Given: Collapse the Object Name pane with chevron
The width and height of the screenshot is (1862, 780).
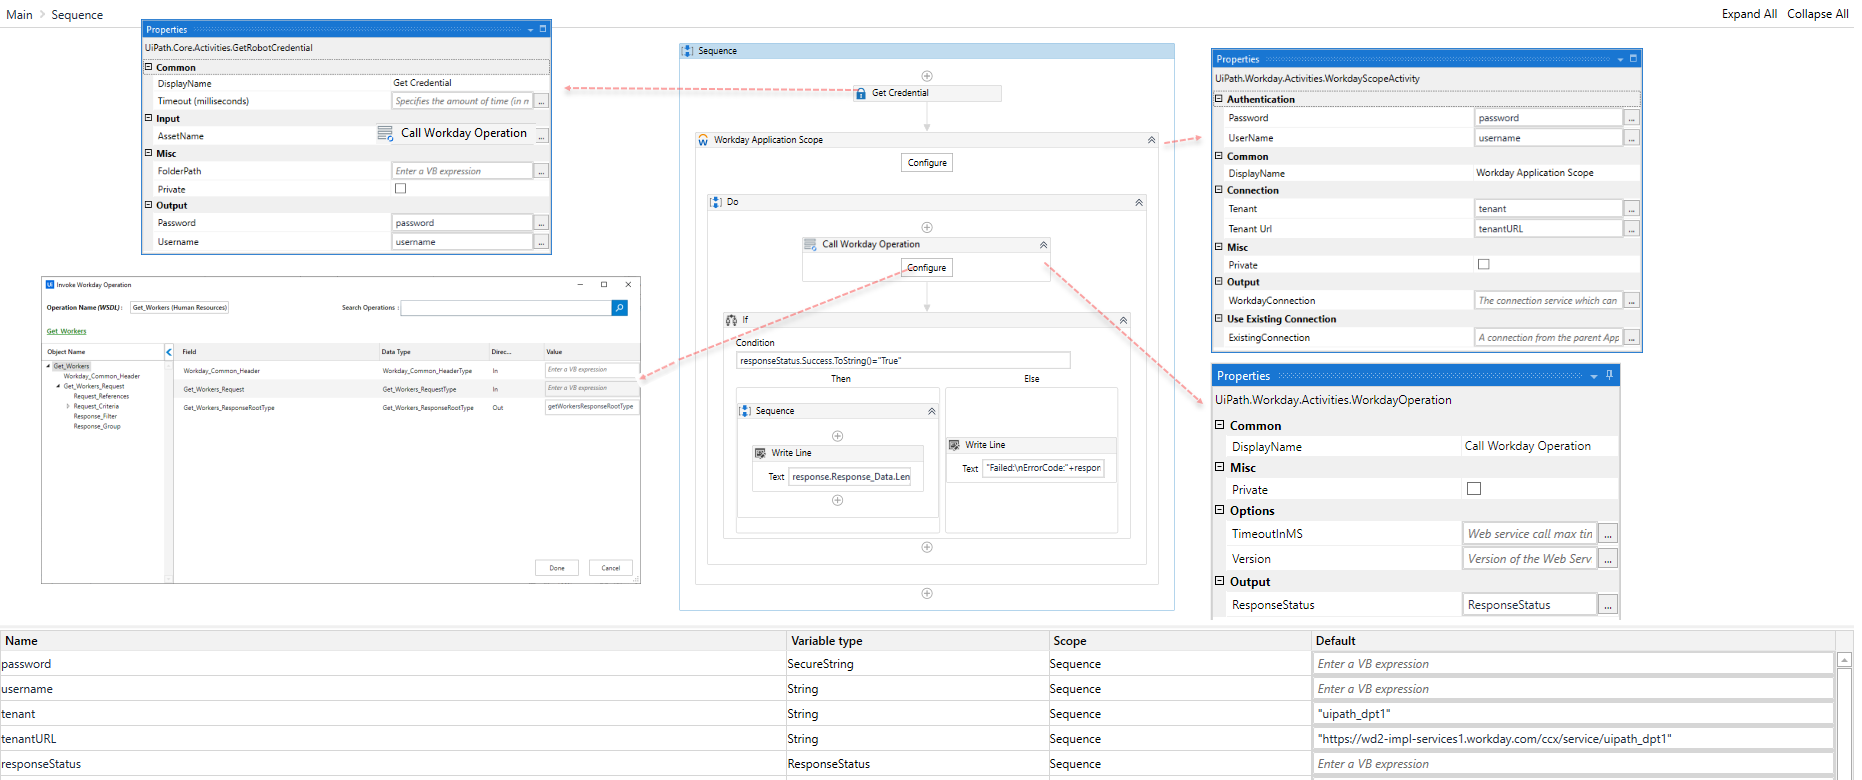Looking at the screenshot, I should point(168,352).
